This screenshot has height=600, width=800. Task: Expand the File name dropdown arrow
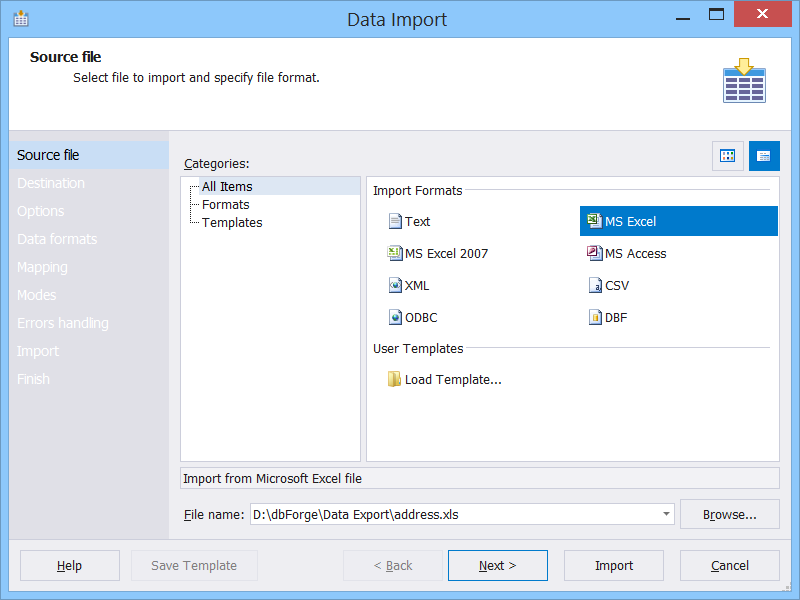coord(667,515)
